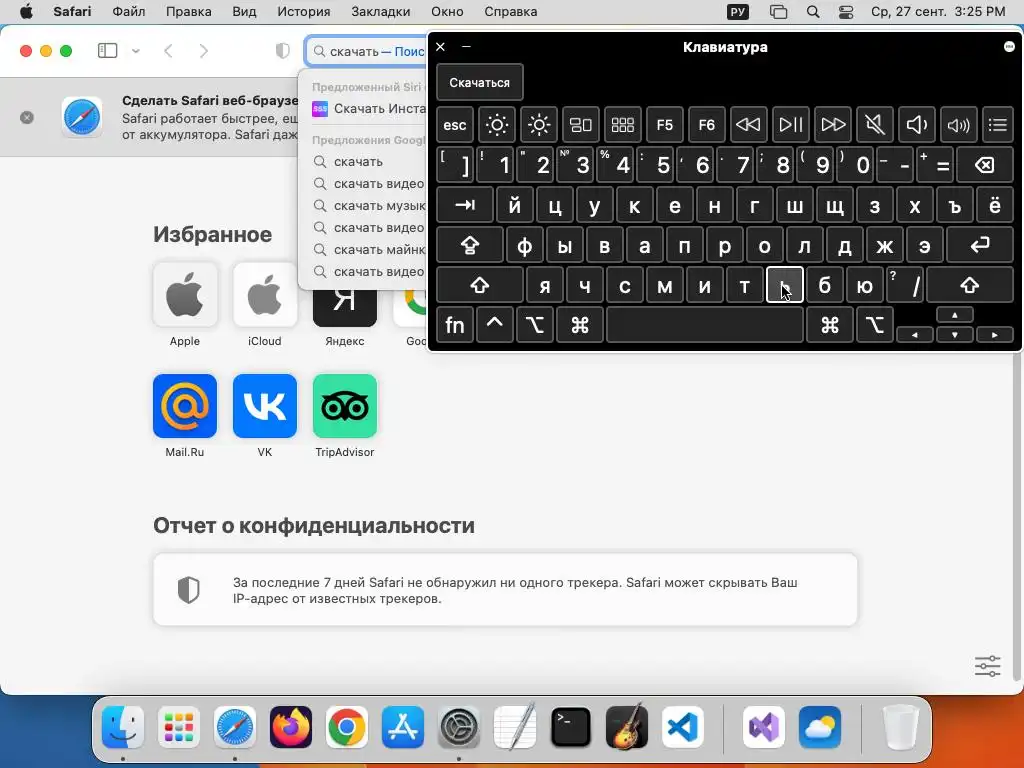Tap the play/pause media key
This screenshot has width=1024, height=768.
[x=791, y=125]
